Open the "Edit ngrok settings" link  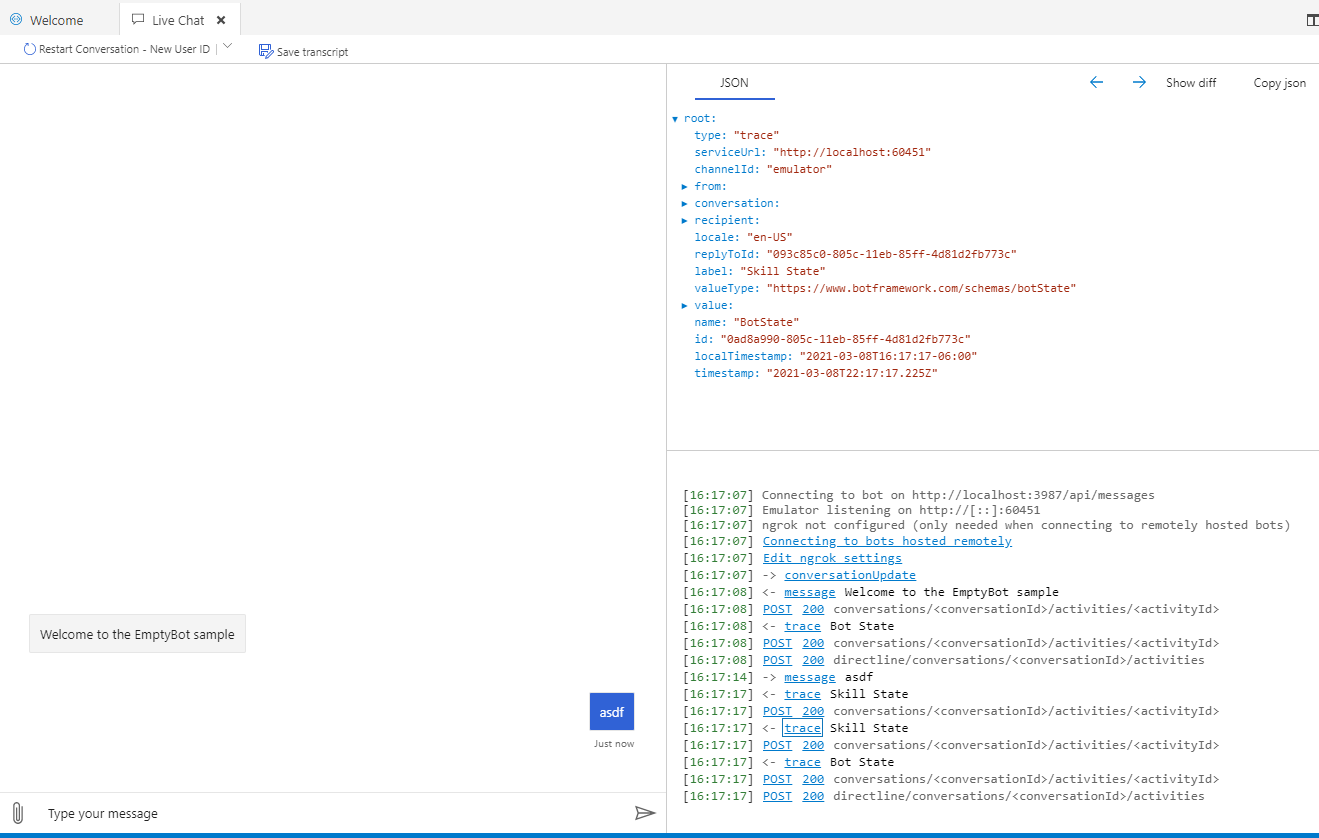pos(831,557)
